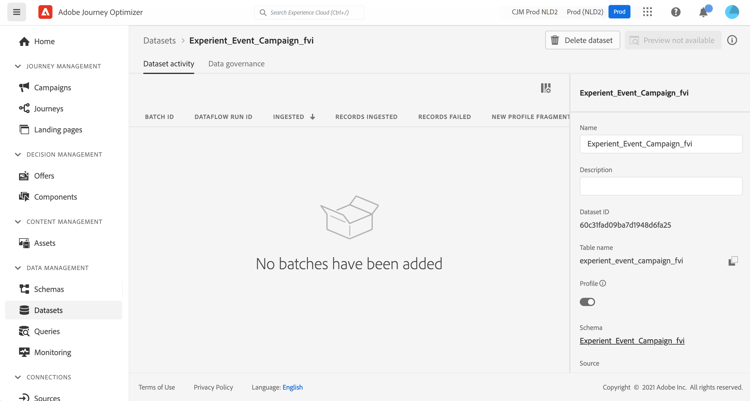The height and width of the screenshot is (401, 750).
Task: Toggle the Profile switch
Action: tap(587, 302)
